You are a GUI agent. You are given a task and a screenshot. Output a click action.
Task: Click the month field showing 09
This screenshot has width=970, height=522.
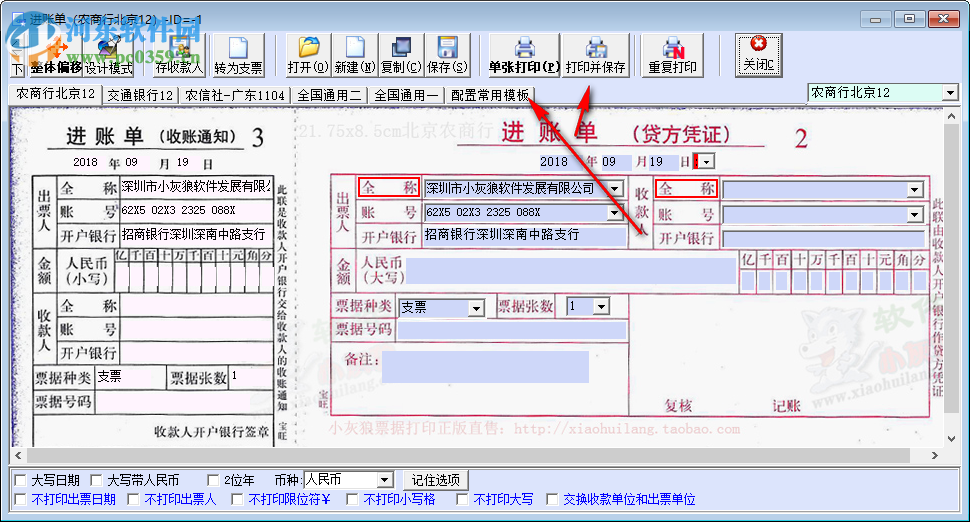[616, 162]
